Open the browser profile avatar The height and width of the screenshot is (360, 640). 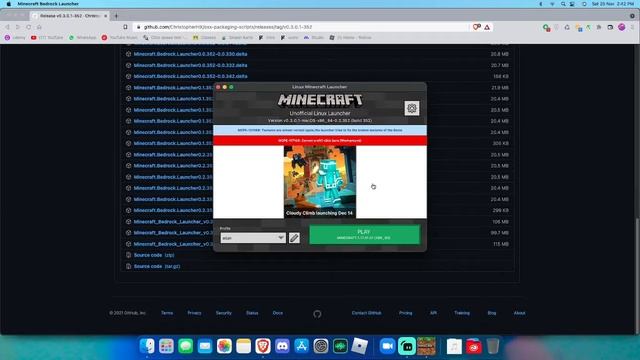tap(621, 27)
